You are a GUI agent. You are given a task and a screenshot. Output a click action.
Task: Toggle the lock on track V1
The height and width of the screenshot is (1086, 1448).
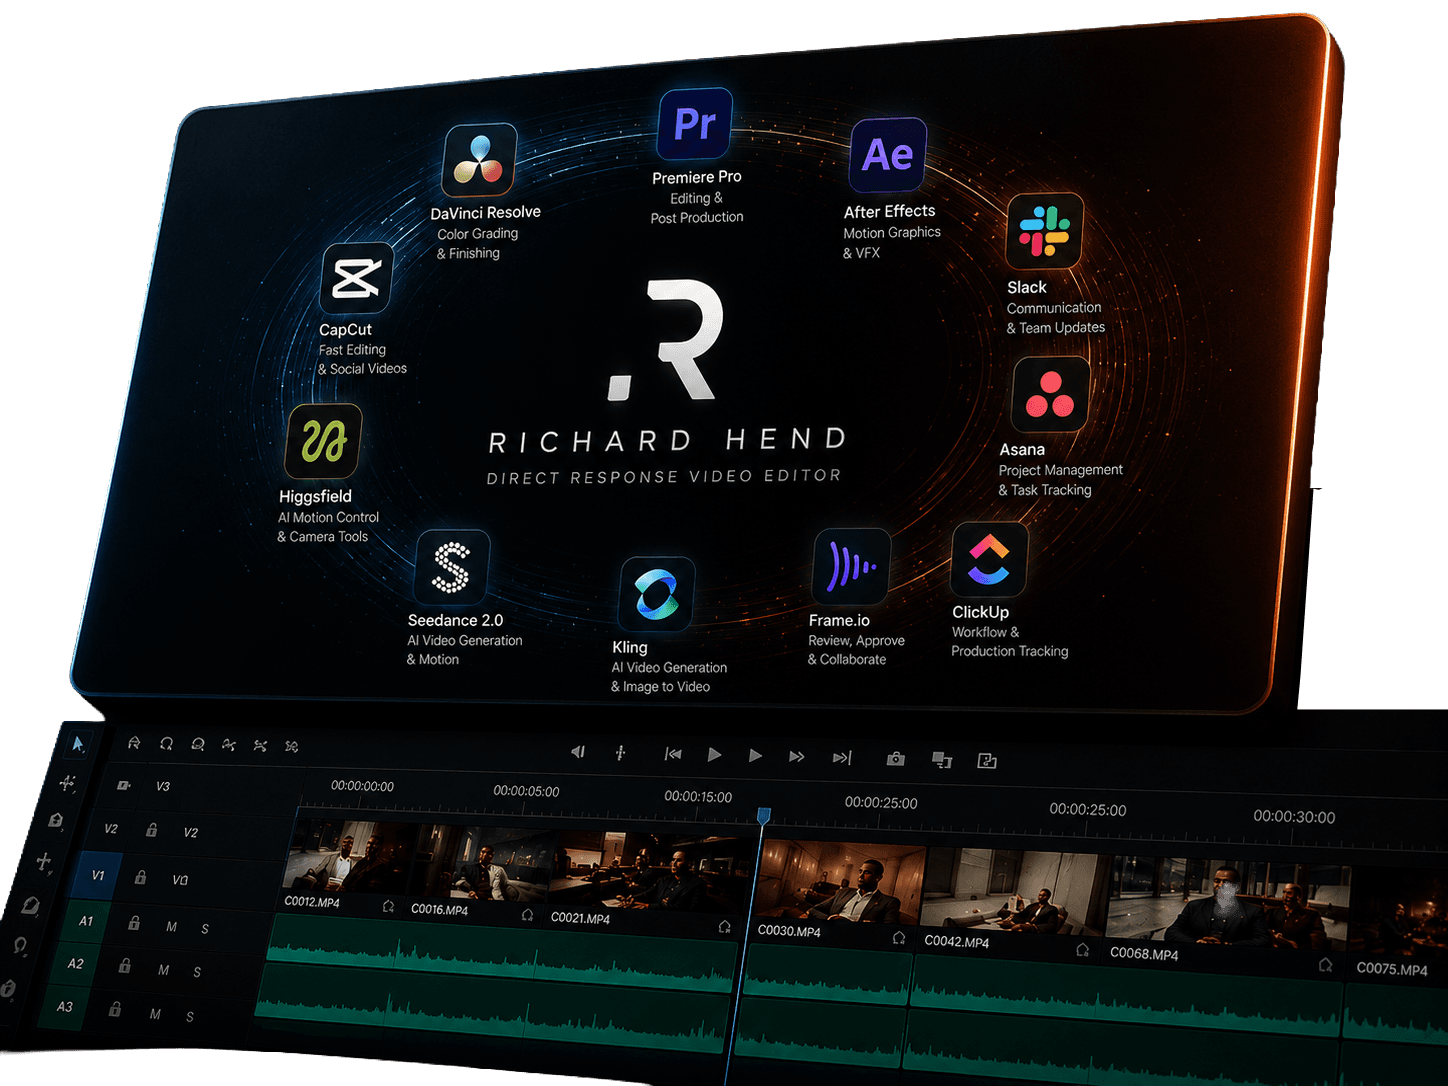point(141,877)
